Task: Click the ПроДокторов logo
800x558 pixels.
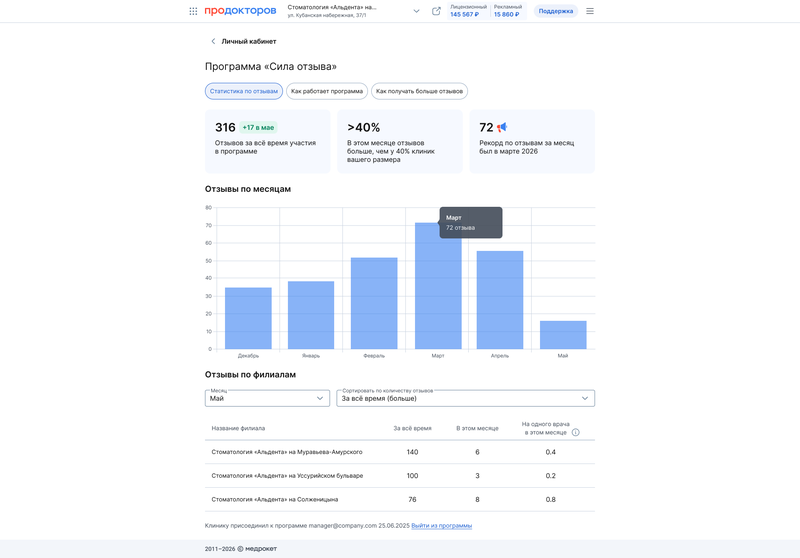Action: click(240, 11)
